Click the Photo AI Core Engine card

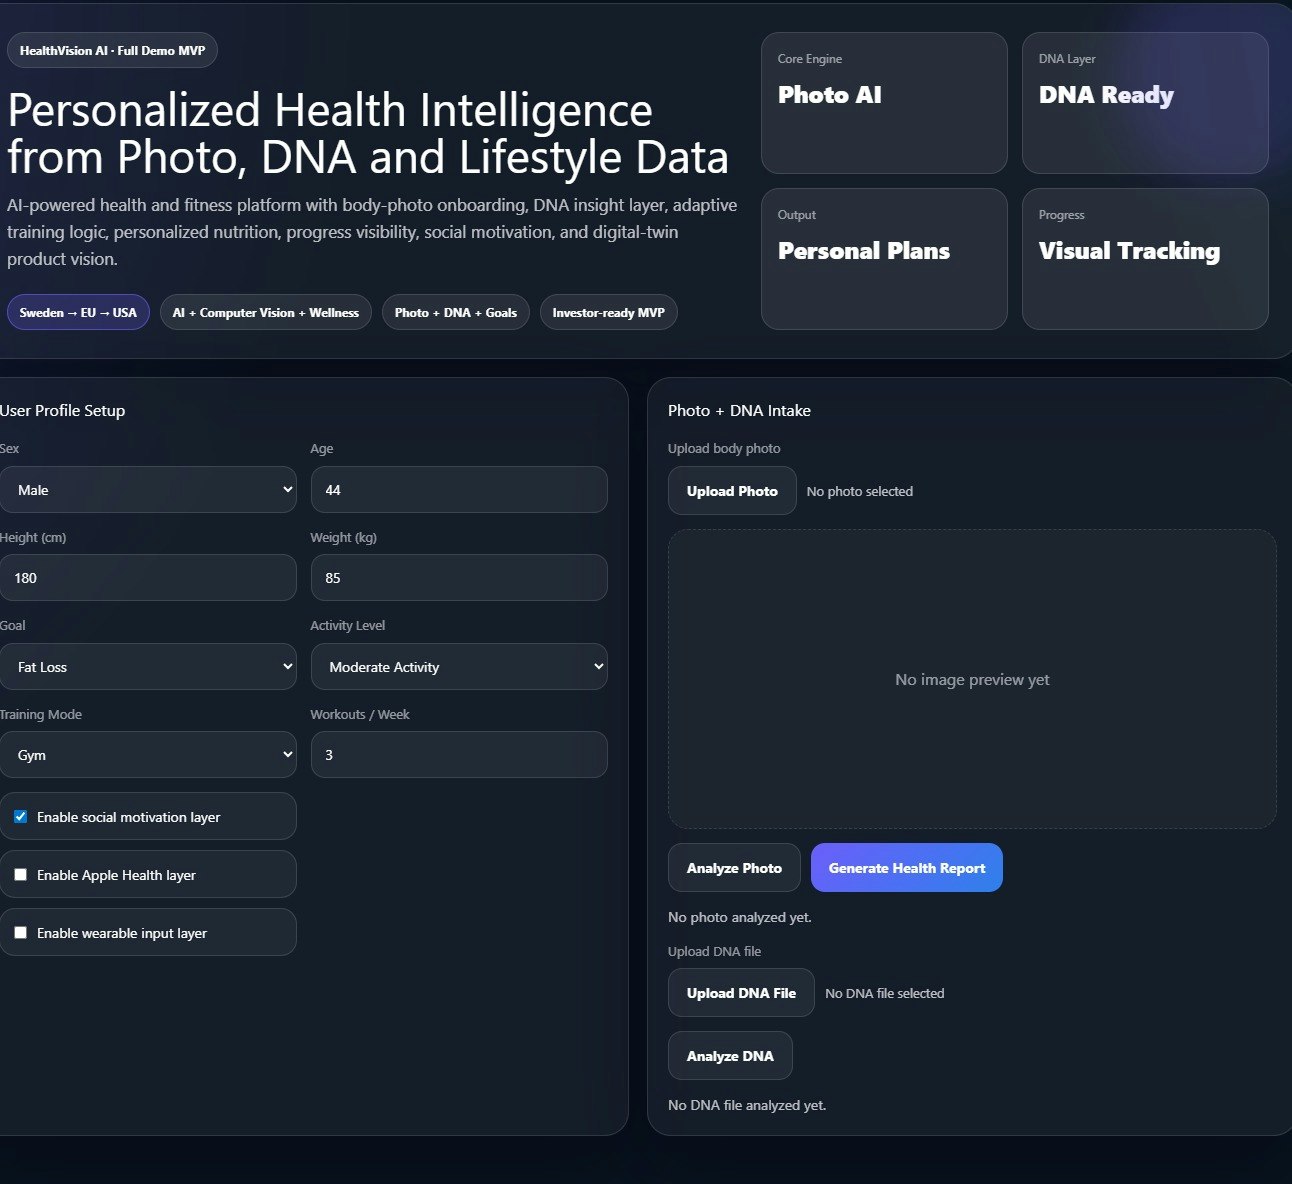tap(883, 103)
